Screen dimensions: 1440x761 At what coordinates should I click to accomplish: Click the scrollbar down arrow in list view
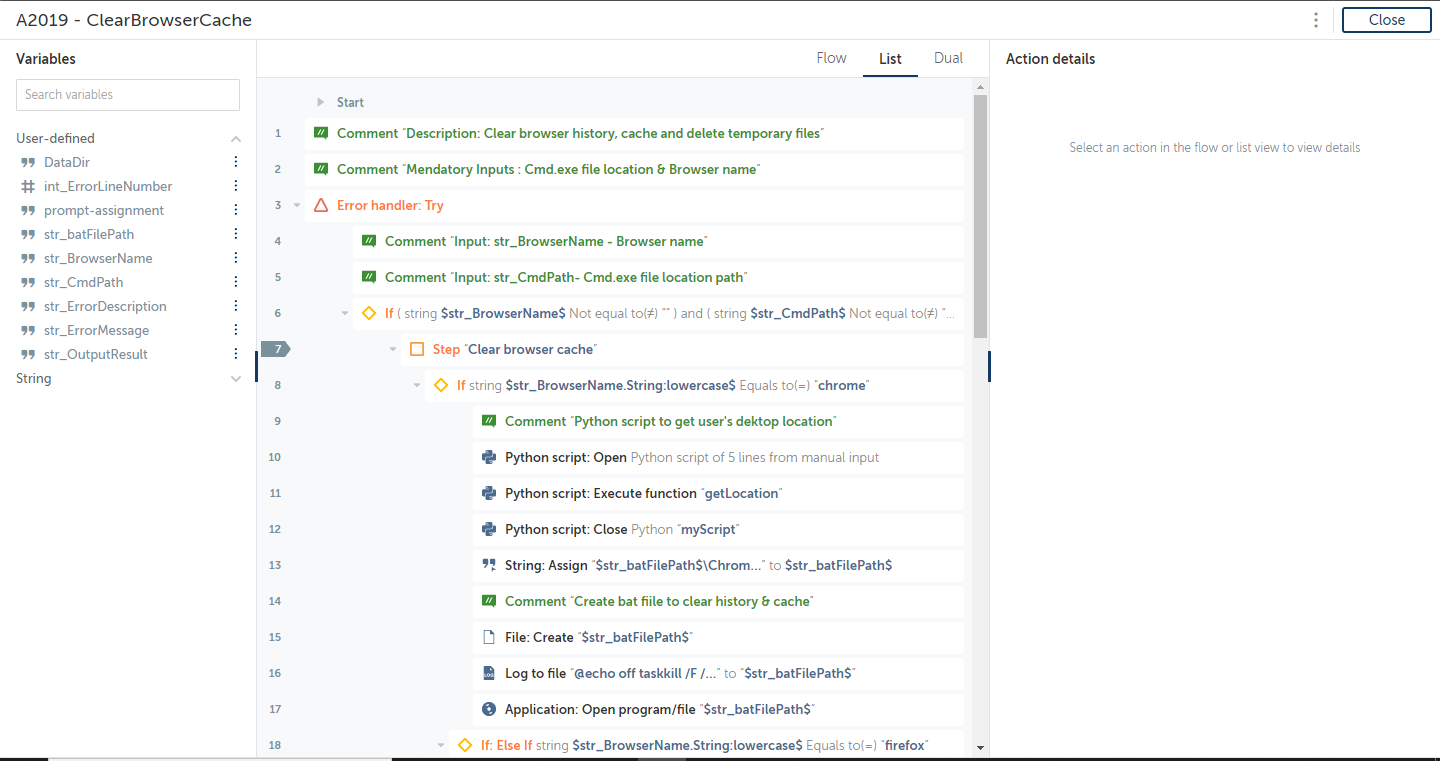(980, 747)
